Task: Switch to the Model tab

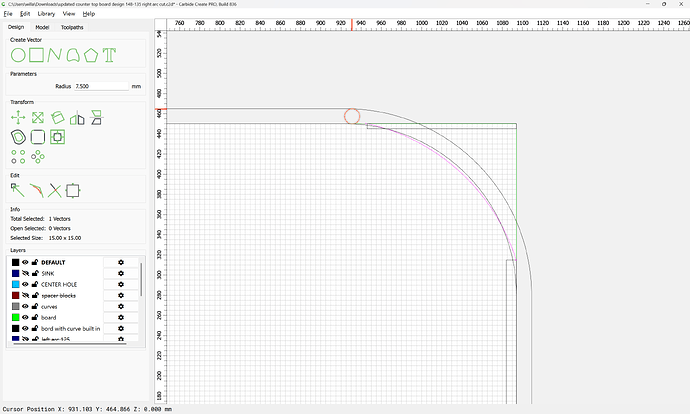Action: click(42, 27)
